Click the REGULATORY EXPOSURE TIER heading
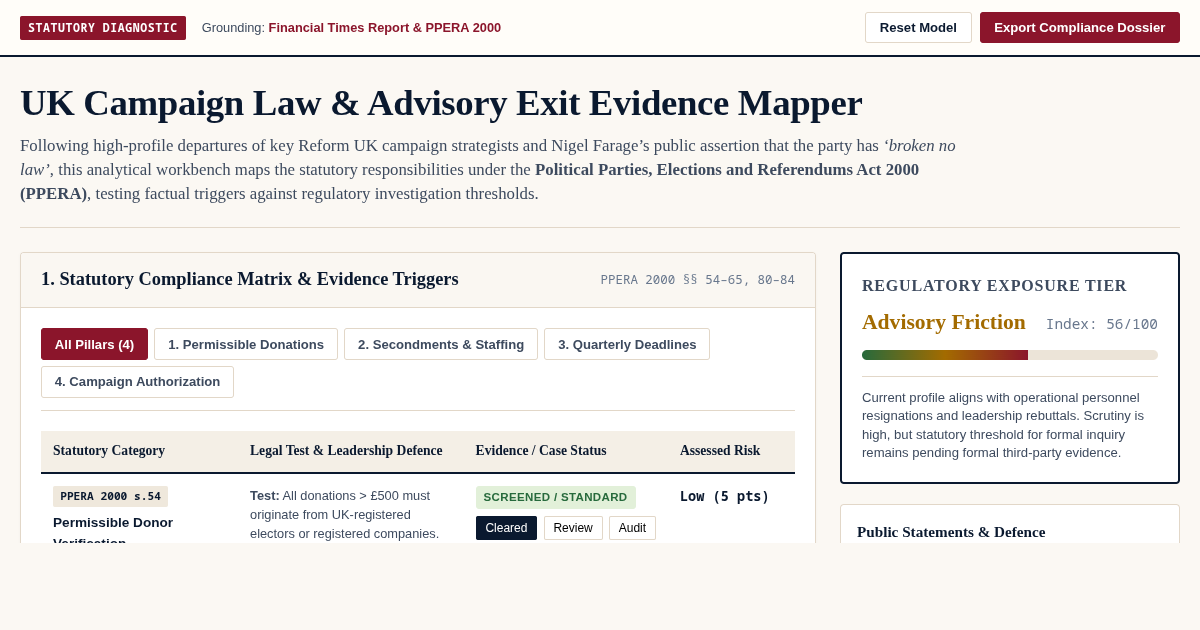Screen dimensions: 1200x630 pyautogui.click(x=994, y=286)
